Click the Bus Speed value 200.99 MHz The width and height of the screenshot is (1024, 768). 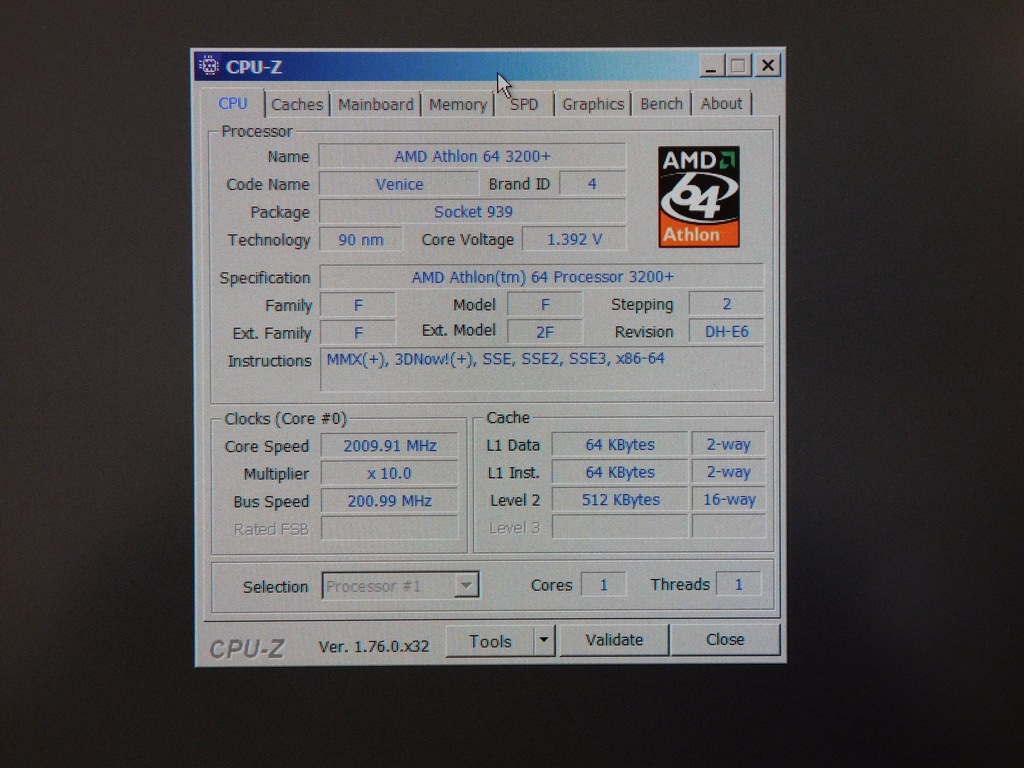(390, 501)
